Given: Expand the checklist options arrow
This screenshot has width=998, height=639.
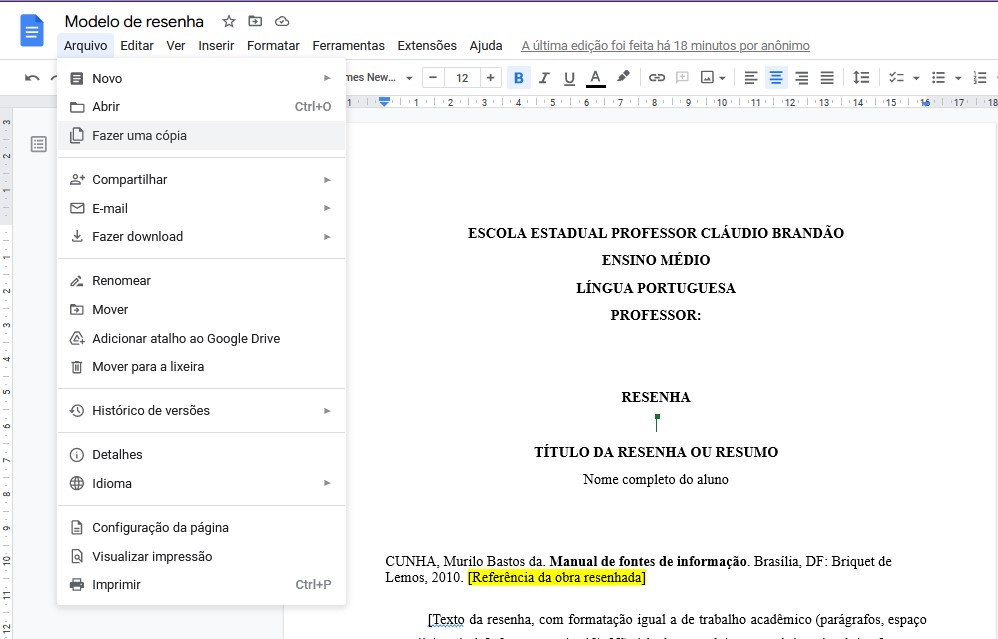Looking at the screenshot, I should (x=917, y=78).
